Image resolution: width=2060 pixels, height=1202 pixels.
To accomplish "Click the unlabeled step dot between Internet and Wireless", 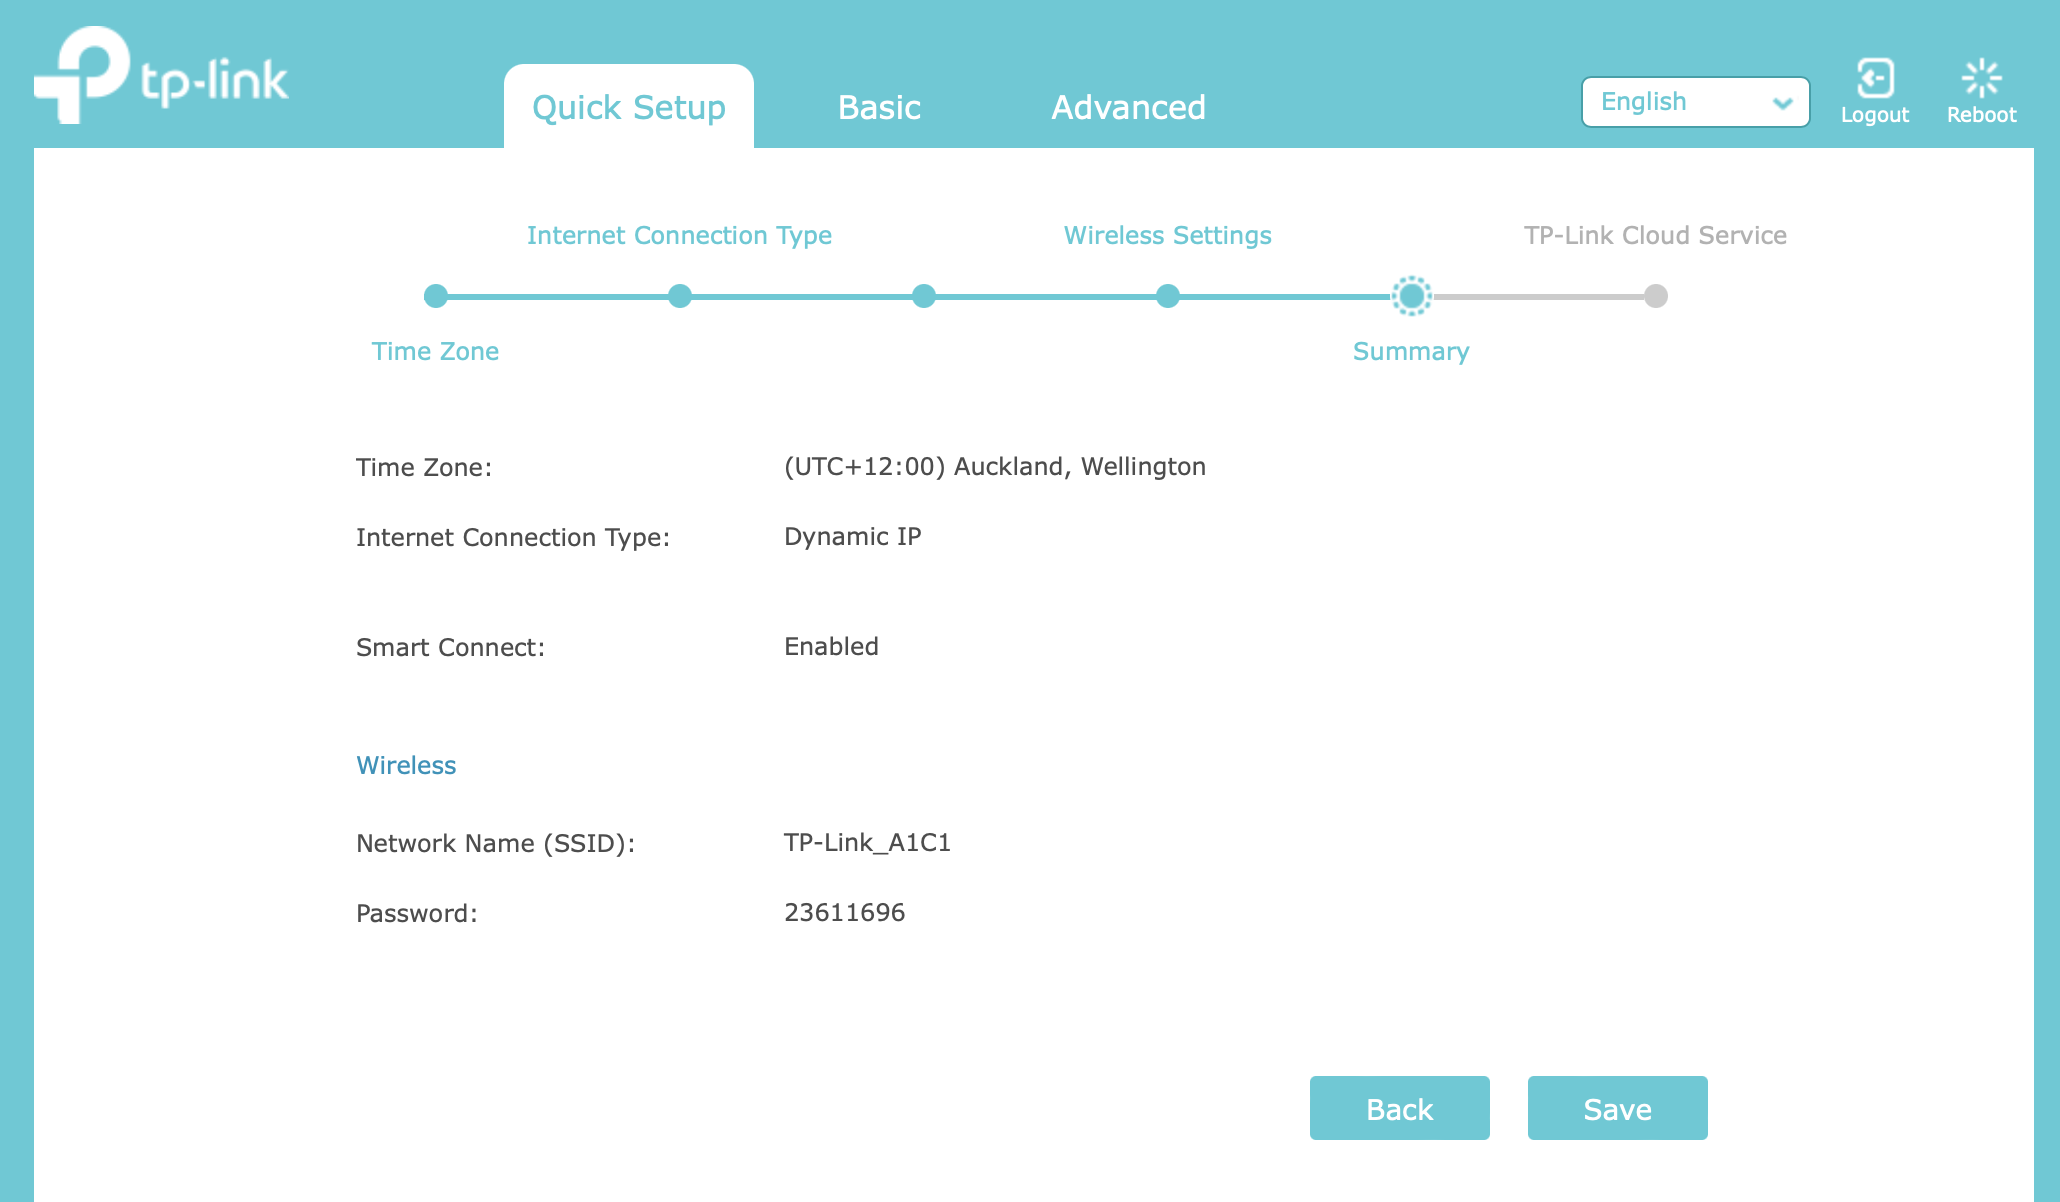I will pyautogui.click(x=924, y=296).
